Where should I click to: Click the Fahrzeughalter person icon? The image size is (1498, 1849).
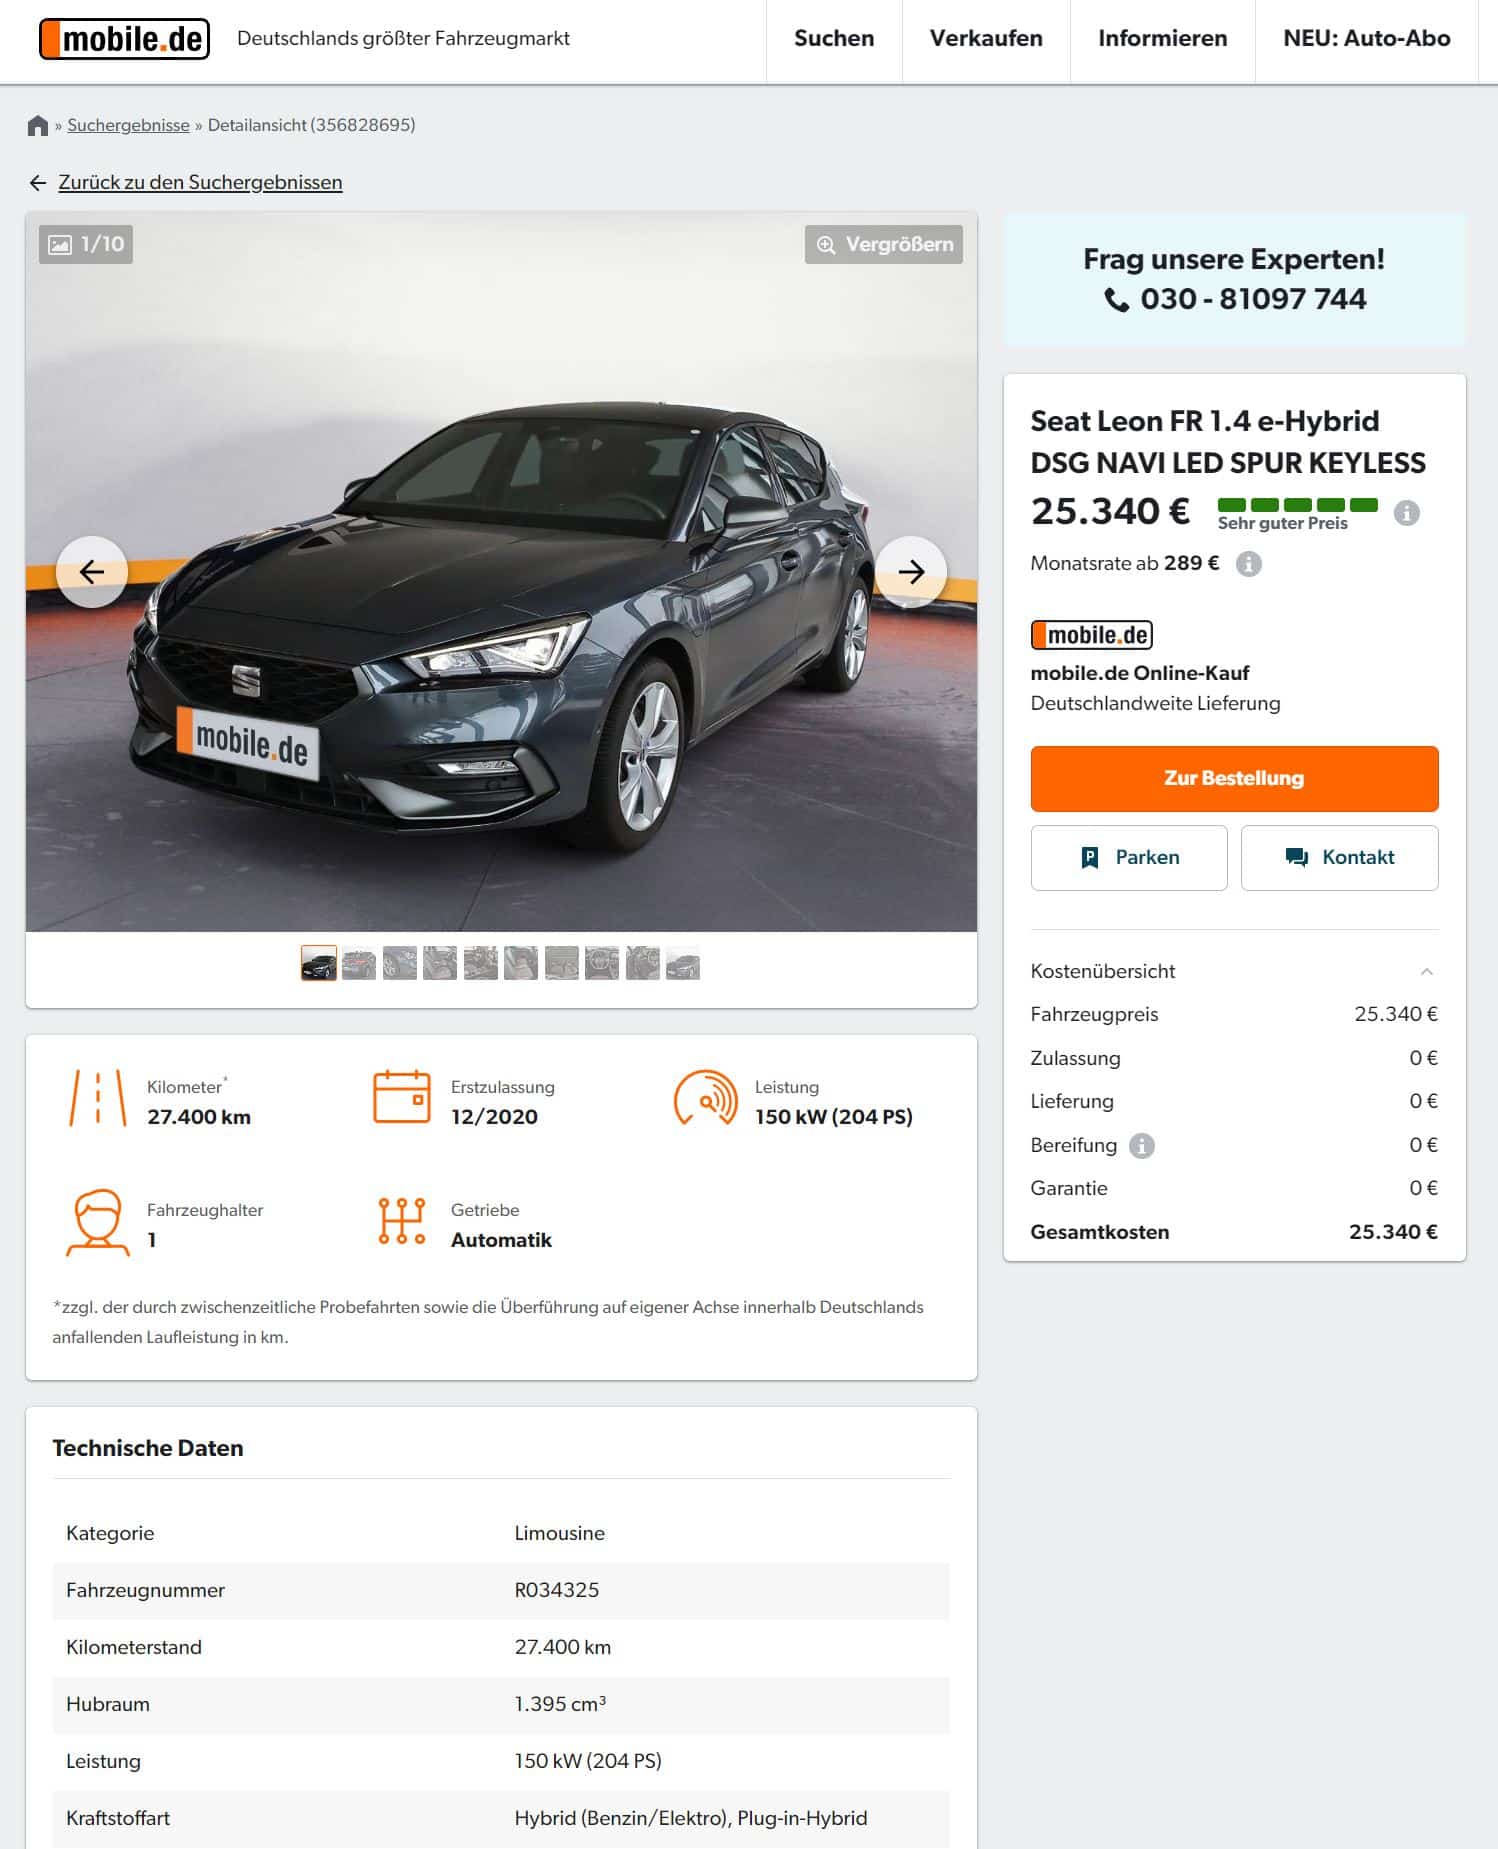pyautogui.click(x=97, y=1222)
